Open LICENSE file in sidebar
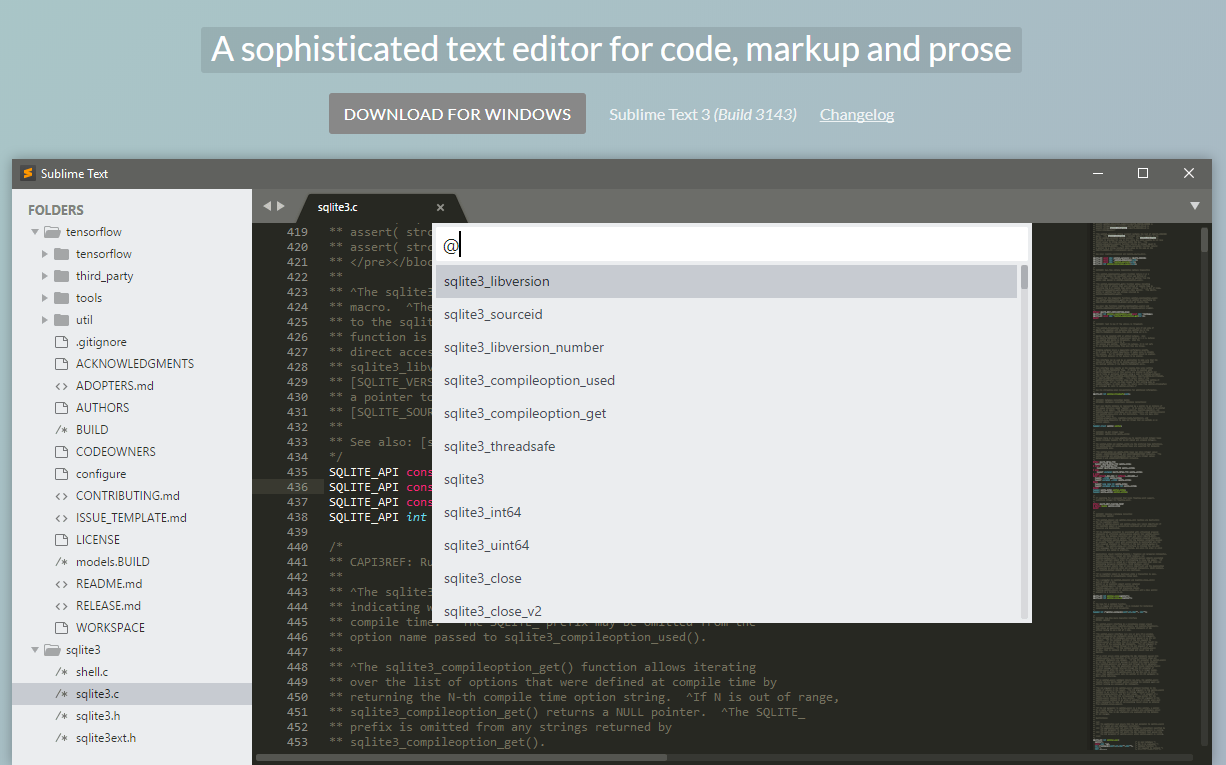 click(98, 540)
